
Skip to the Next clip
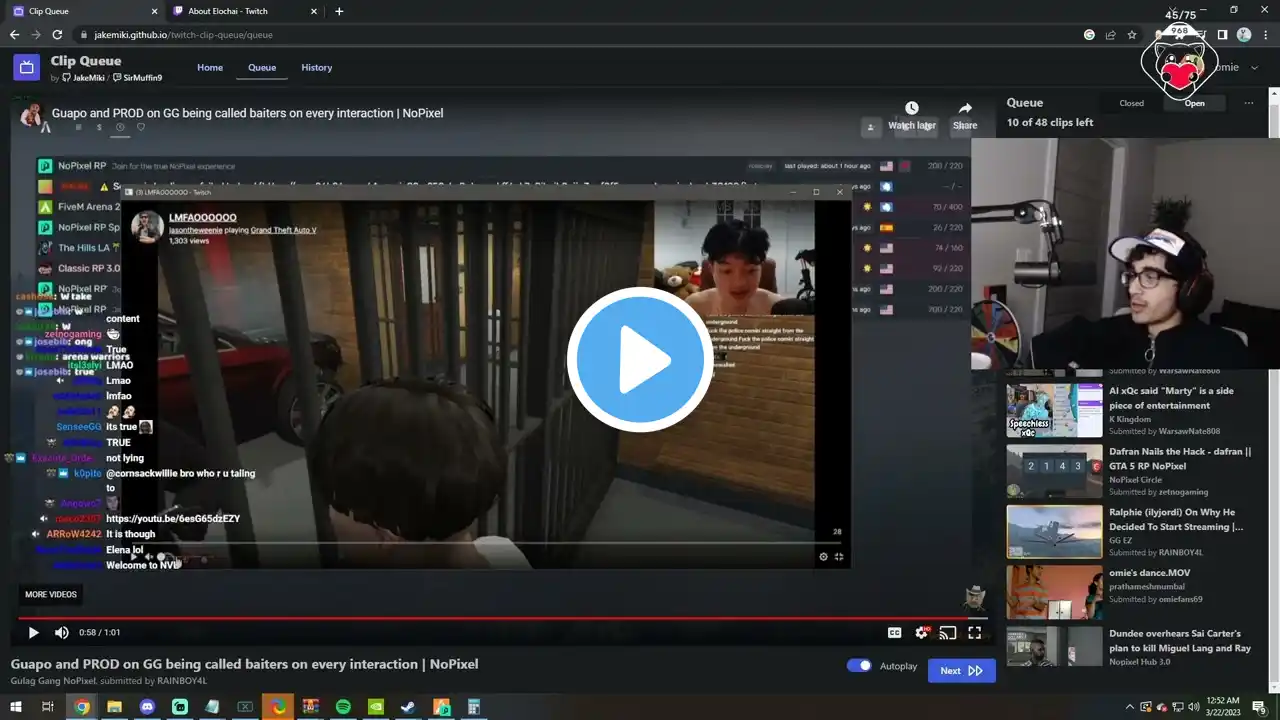pyautogui.click(x=961, y=671)
